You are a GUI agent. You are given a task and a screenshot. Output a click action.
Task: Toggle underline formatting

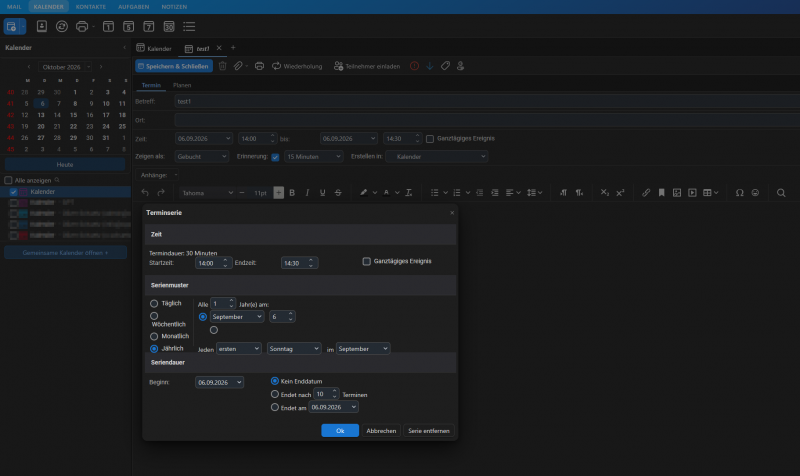tap(322, 192)
